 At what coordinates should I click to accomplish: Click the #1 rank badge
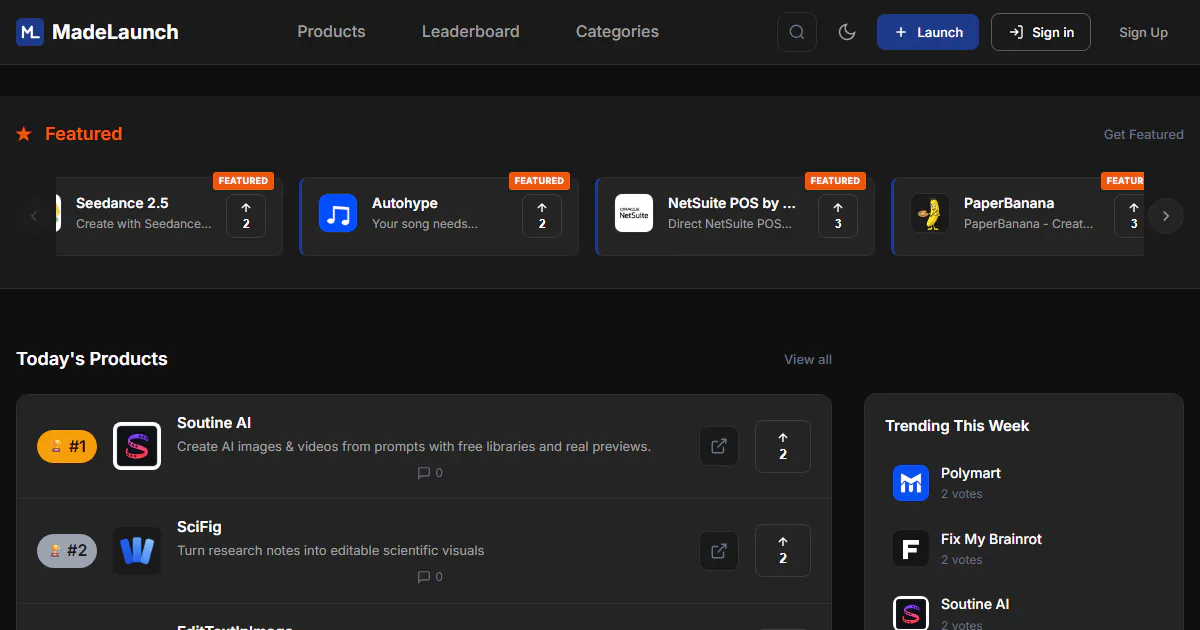(67, 446)
